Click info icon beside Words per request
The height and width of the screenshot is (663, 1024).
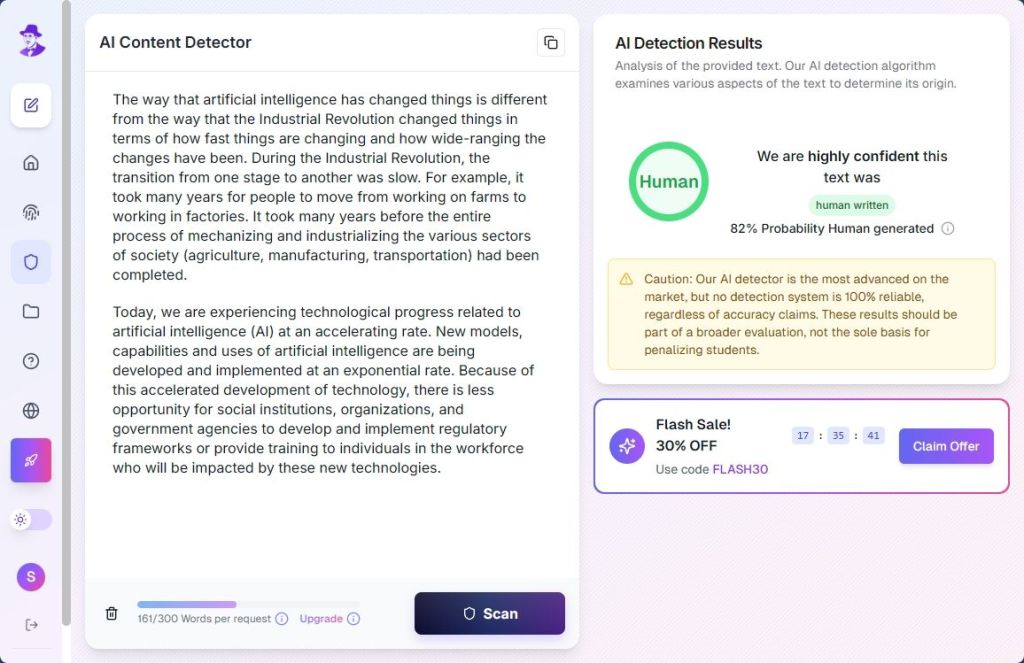[x=282, y=619]
